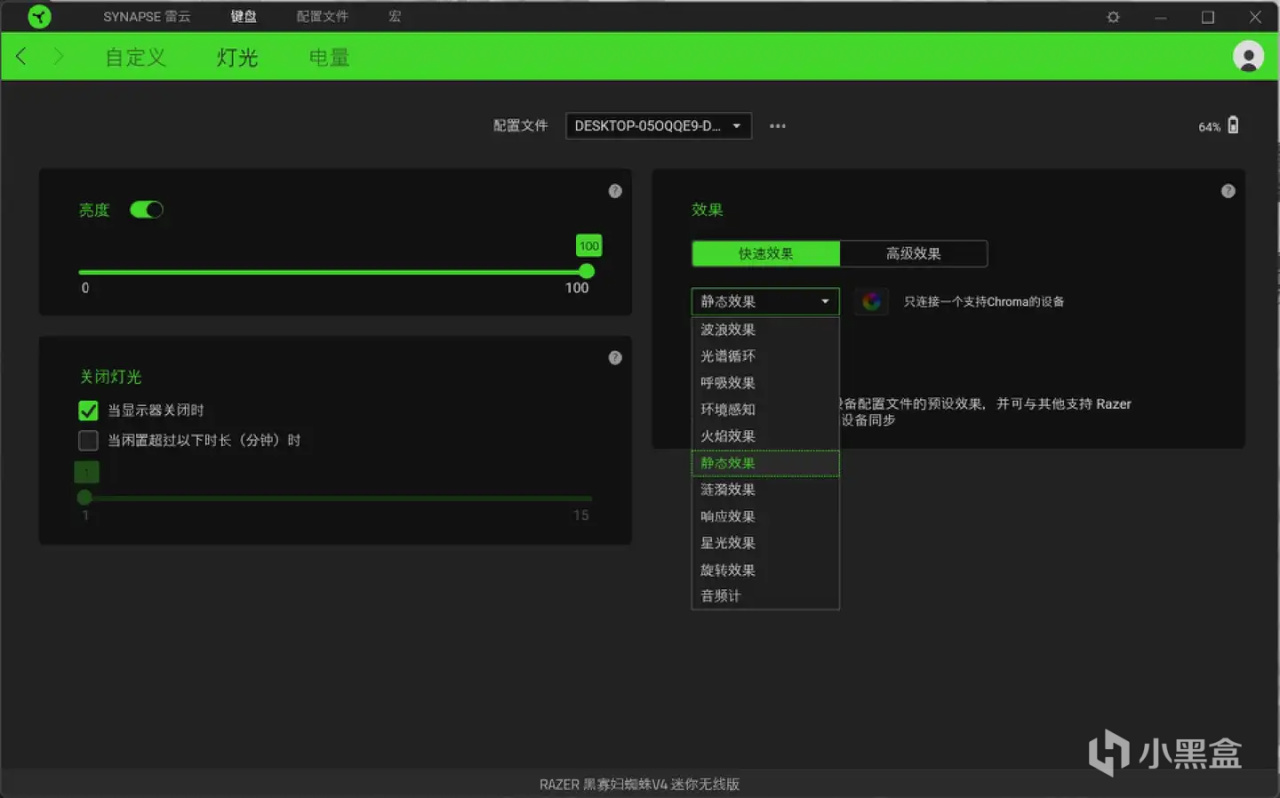Select 响应效果 from the effect list
Image resolution: width=1280 pixels, height=798 pixels.
tap(765, 516)
